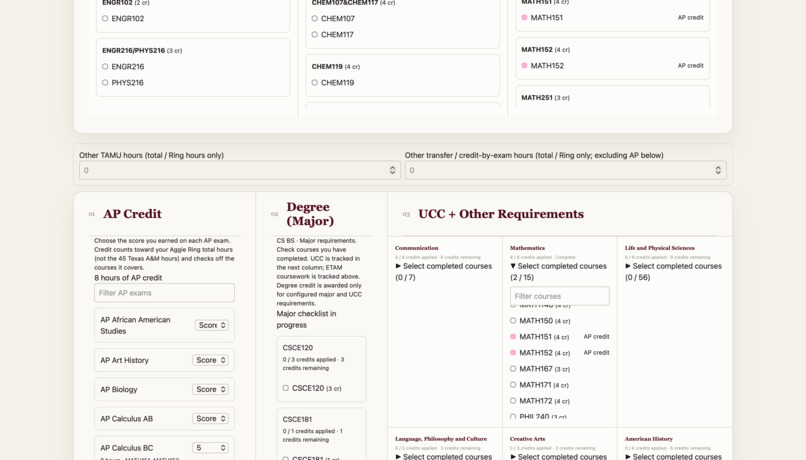Click the CSCE120 requirement title
This screenshot has height=460, width=806.
(298, 347)
